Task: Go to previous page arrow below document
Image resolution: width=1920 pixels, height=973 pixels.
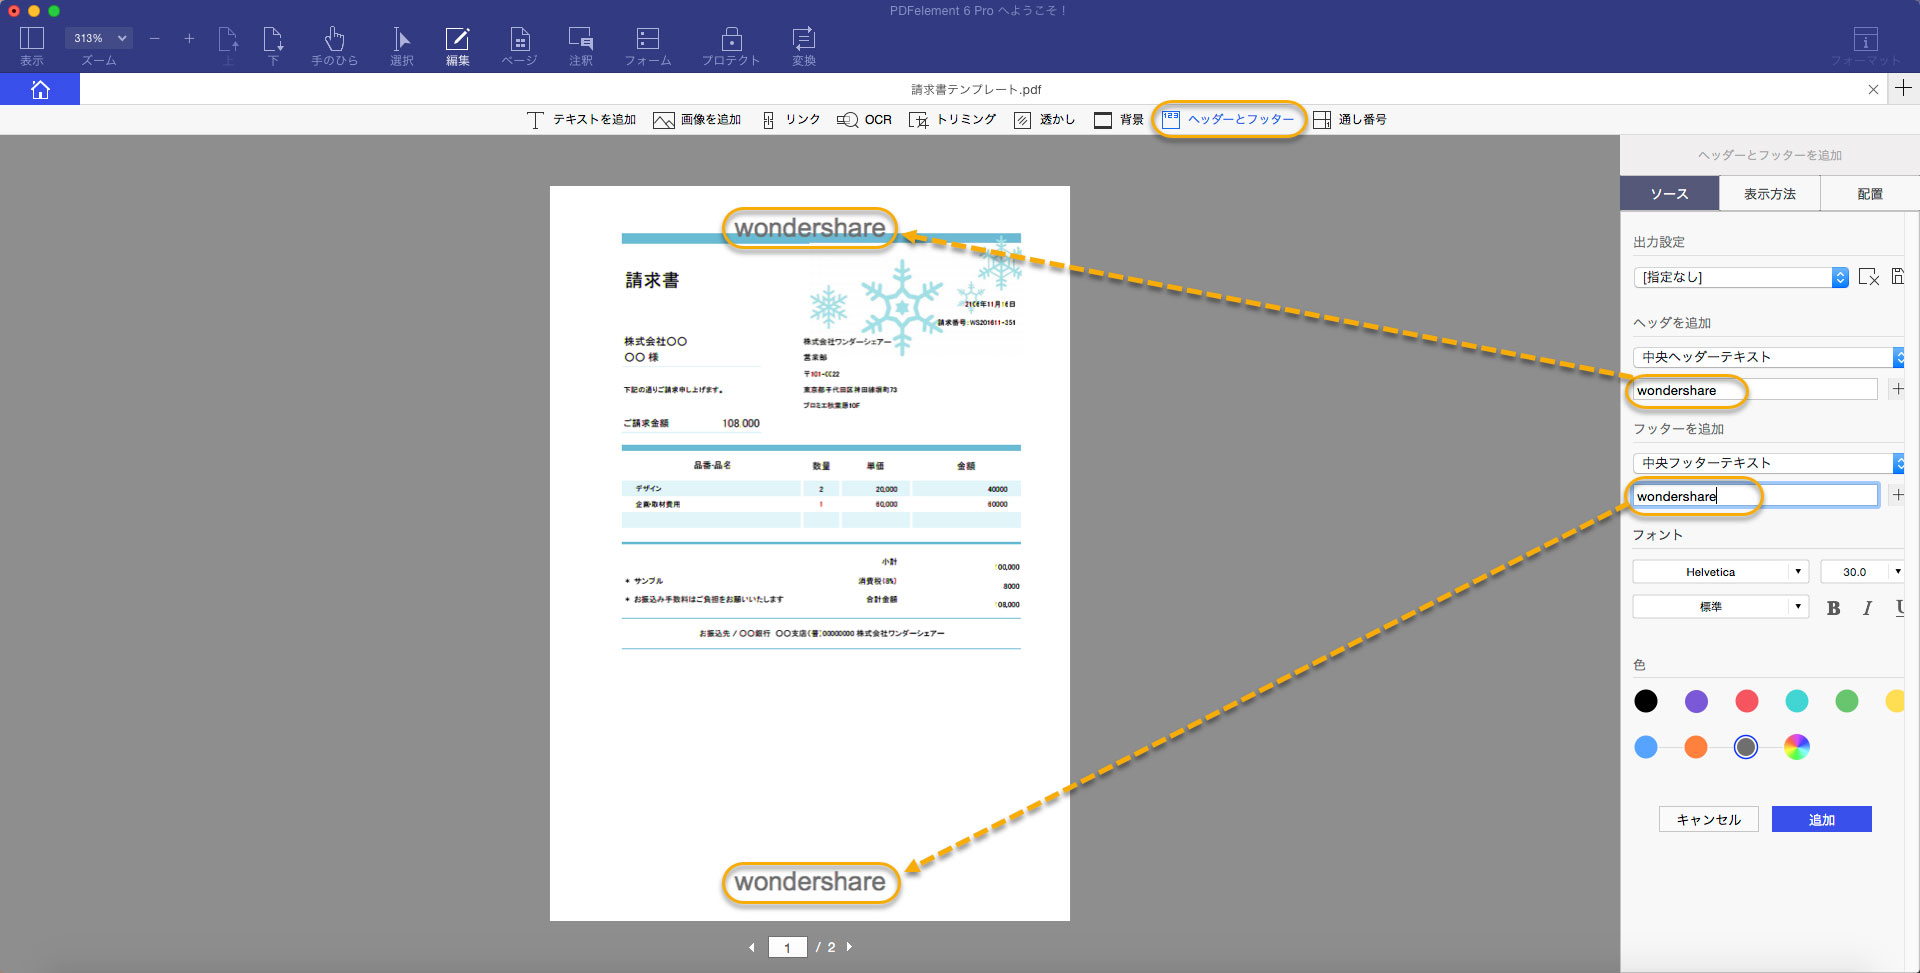Action: [752, 947]
